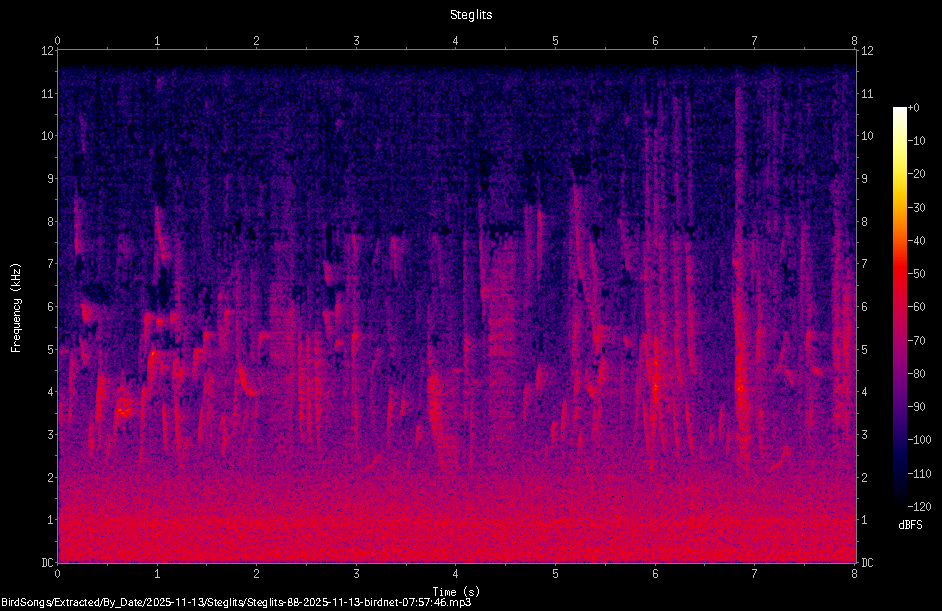
Task: Click the dBFS color scale bar
Action: tap(899, 305)
